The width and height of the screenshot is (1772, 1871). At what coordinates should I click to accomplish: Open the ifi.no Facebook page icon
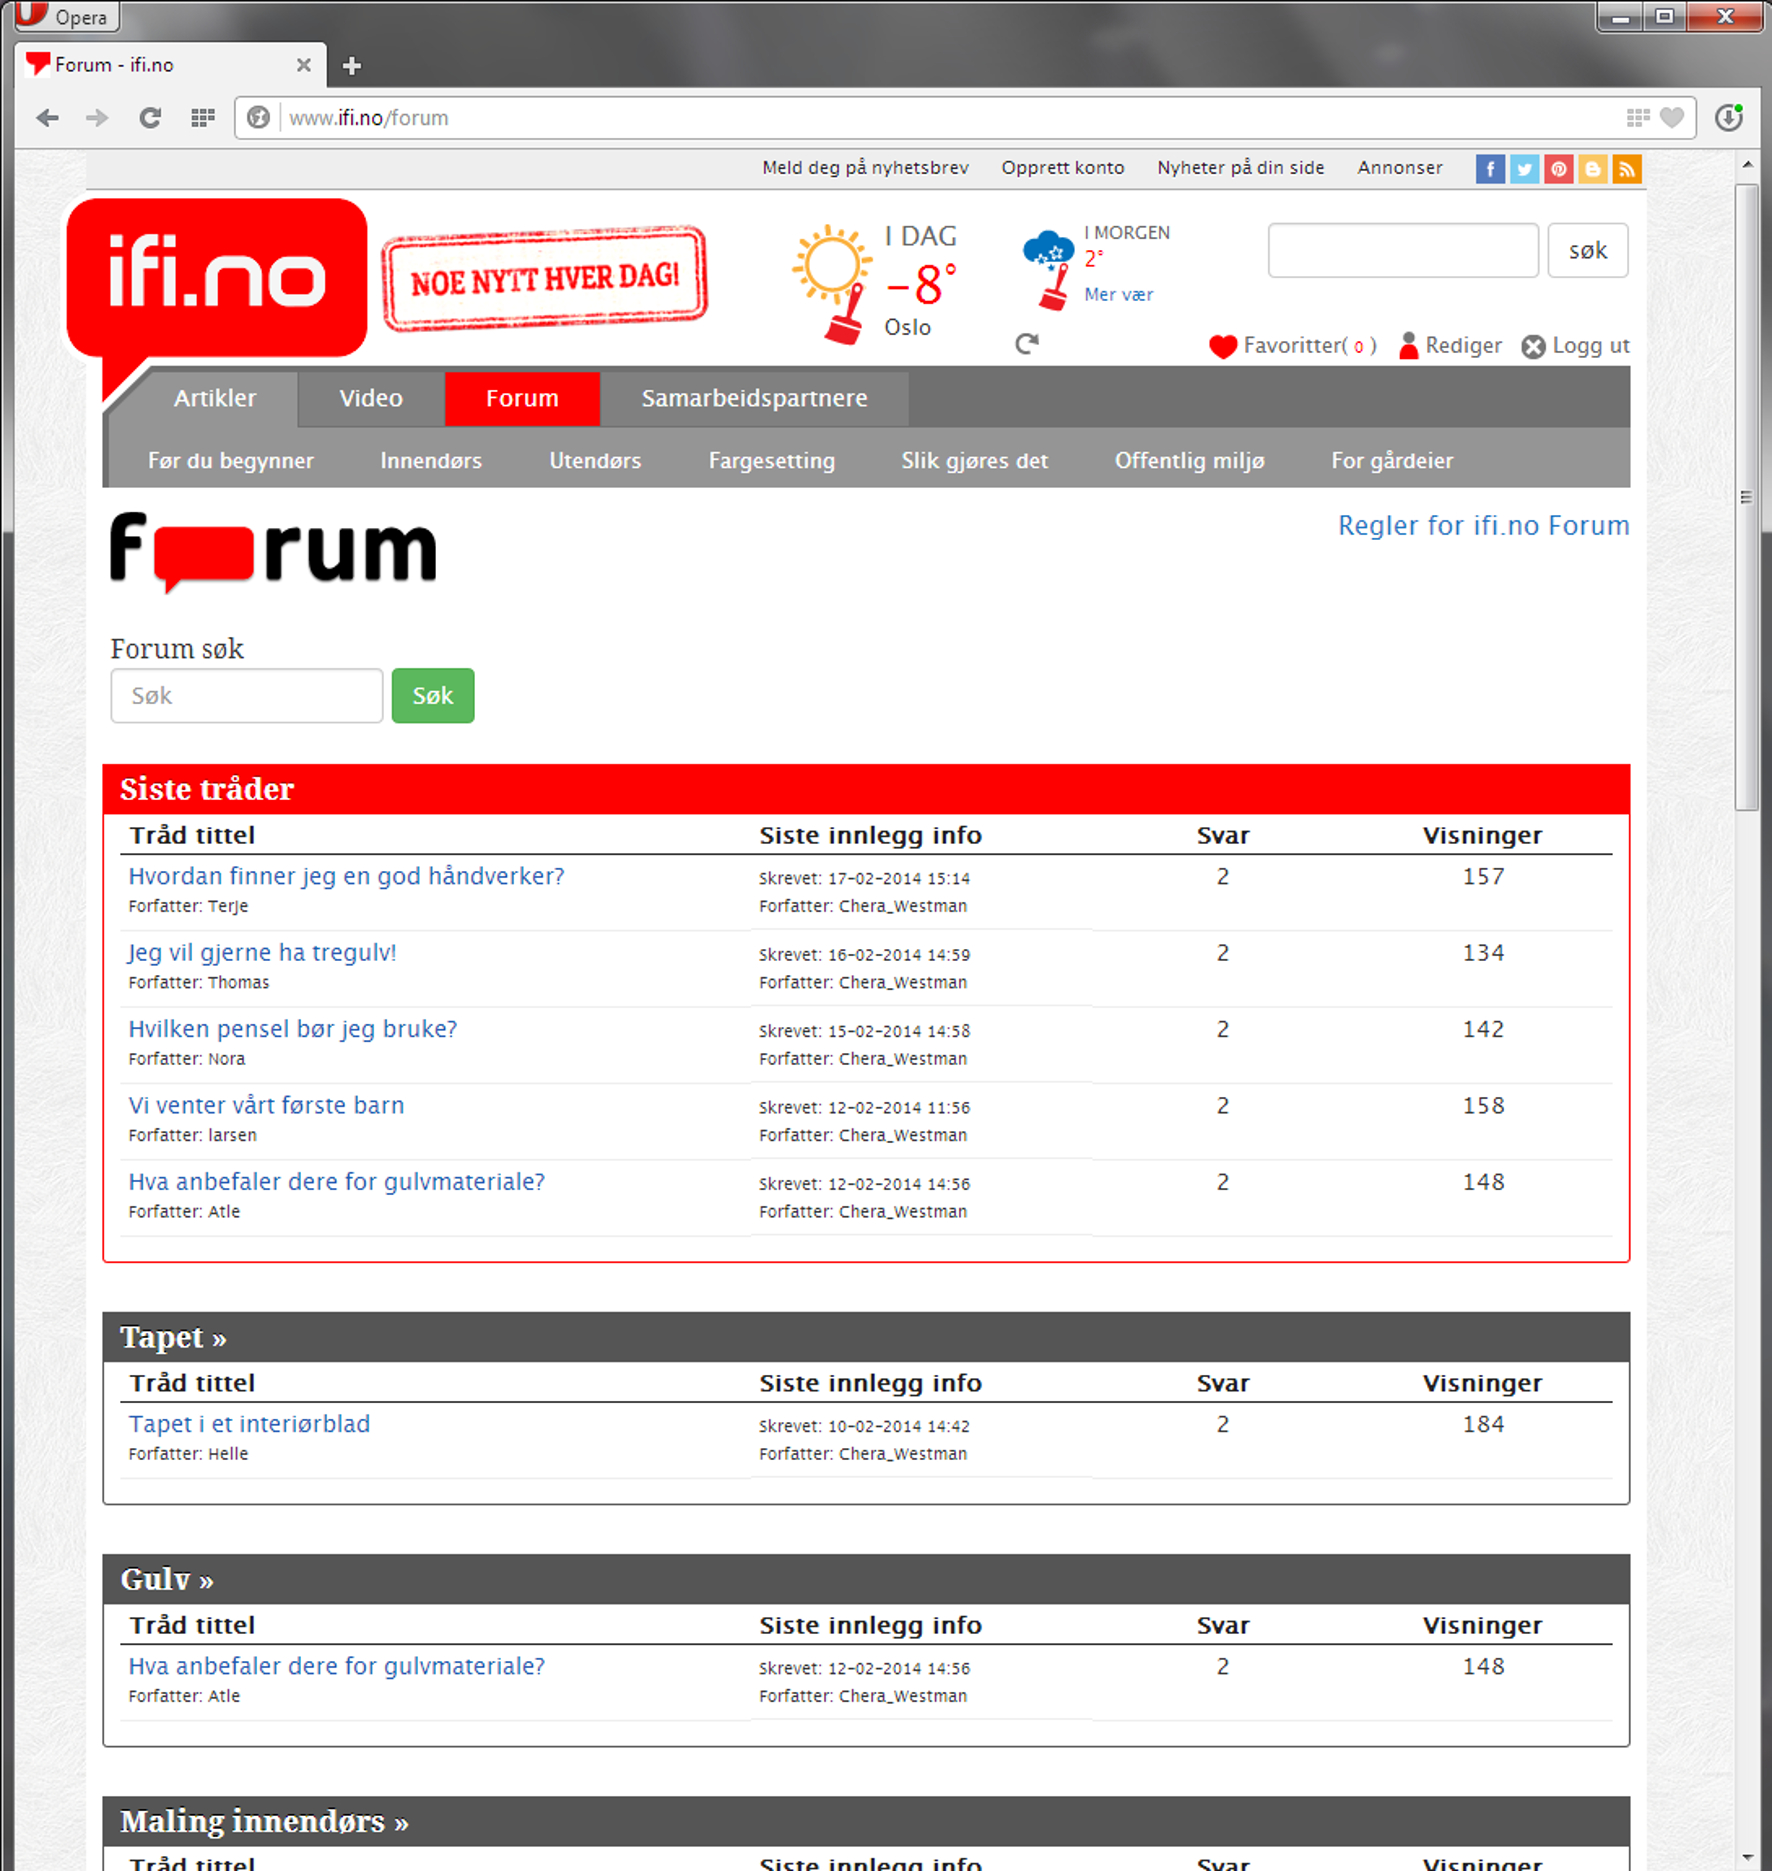[1489, 168]
